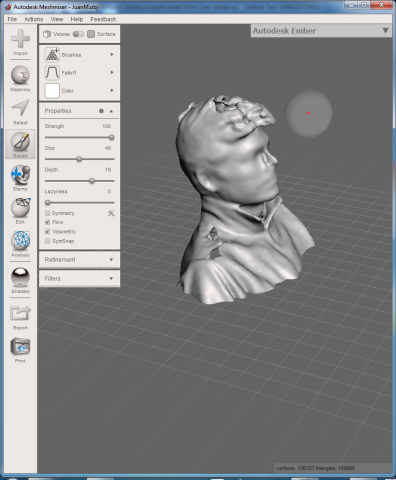Maximize the Meshmixer window

click(364, 5)
